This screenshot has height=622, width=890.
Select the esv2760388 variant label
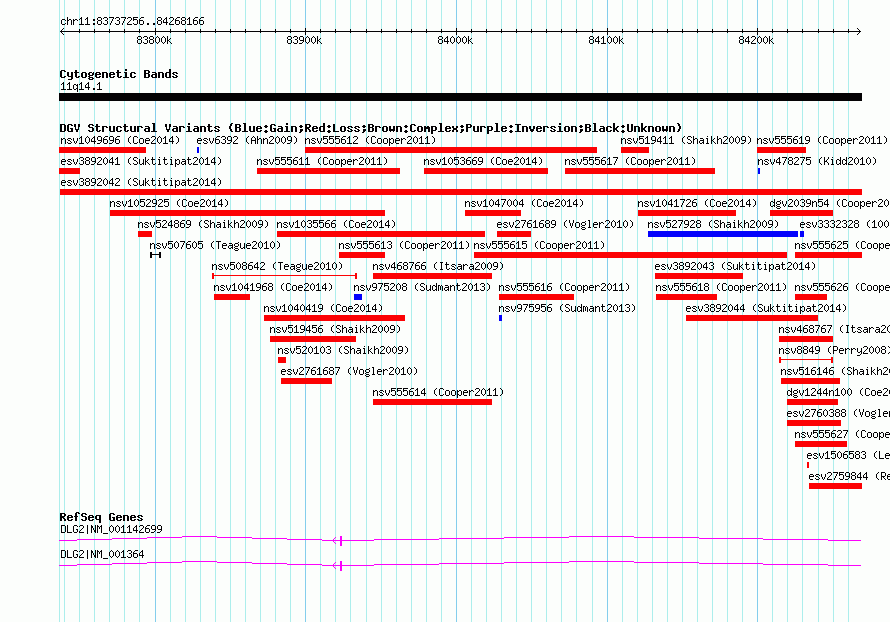pyautogui.click(x=838, y=413)
